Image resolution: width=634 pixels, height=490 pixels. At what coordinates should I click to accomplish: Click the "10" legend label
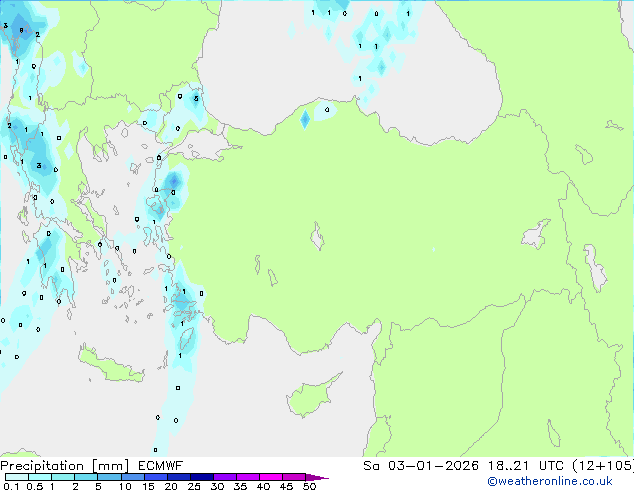[125, 486]
